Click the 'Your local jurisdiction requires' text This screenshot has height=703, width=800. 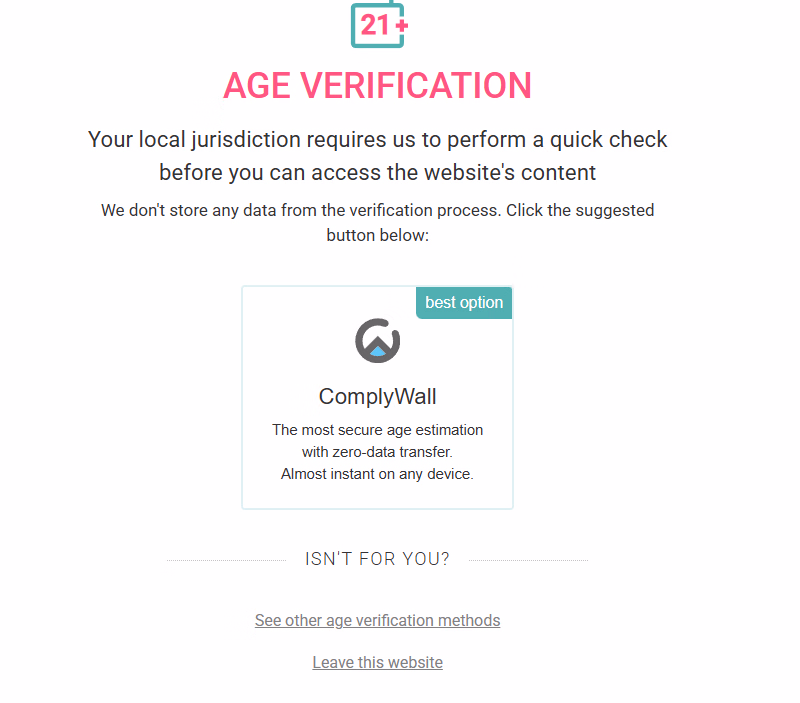point(377,139)
